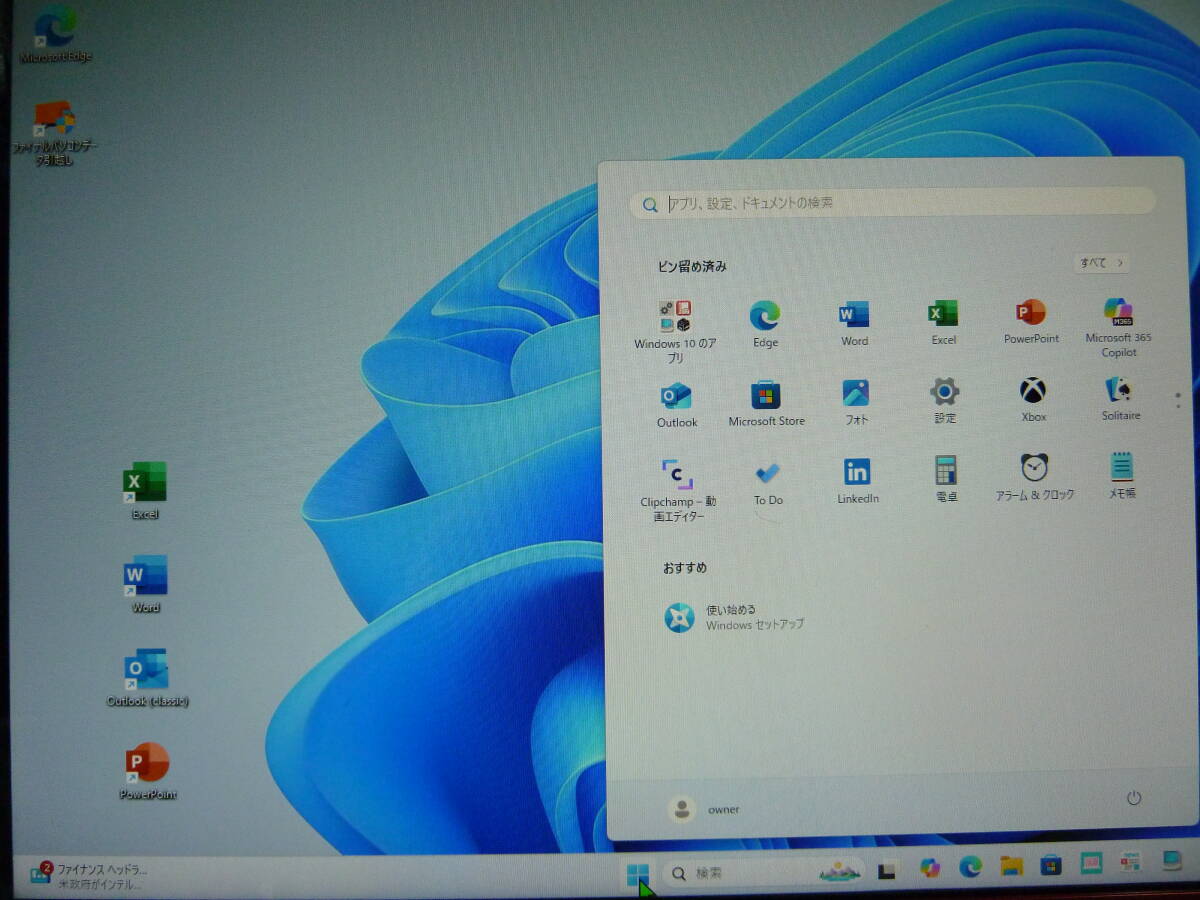Click the power button in Start menu
Screen dimensions: 1200x900
tap(1133, 798)
